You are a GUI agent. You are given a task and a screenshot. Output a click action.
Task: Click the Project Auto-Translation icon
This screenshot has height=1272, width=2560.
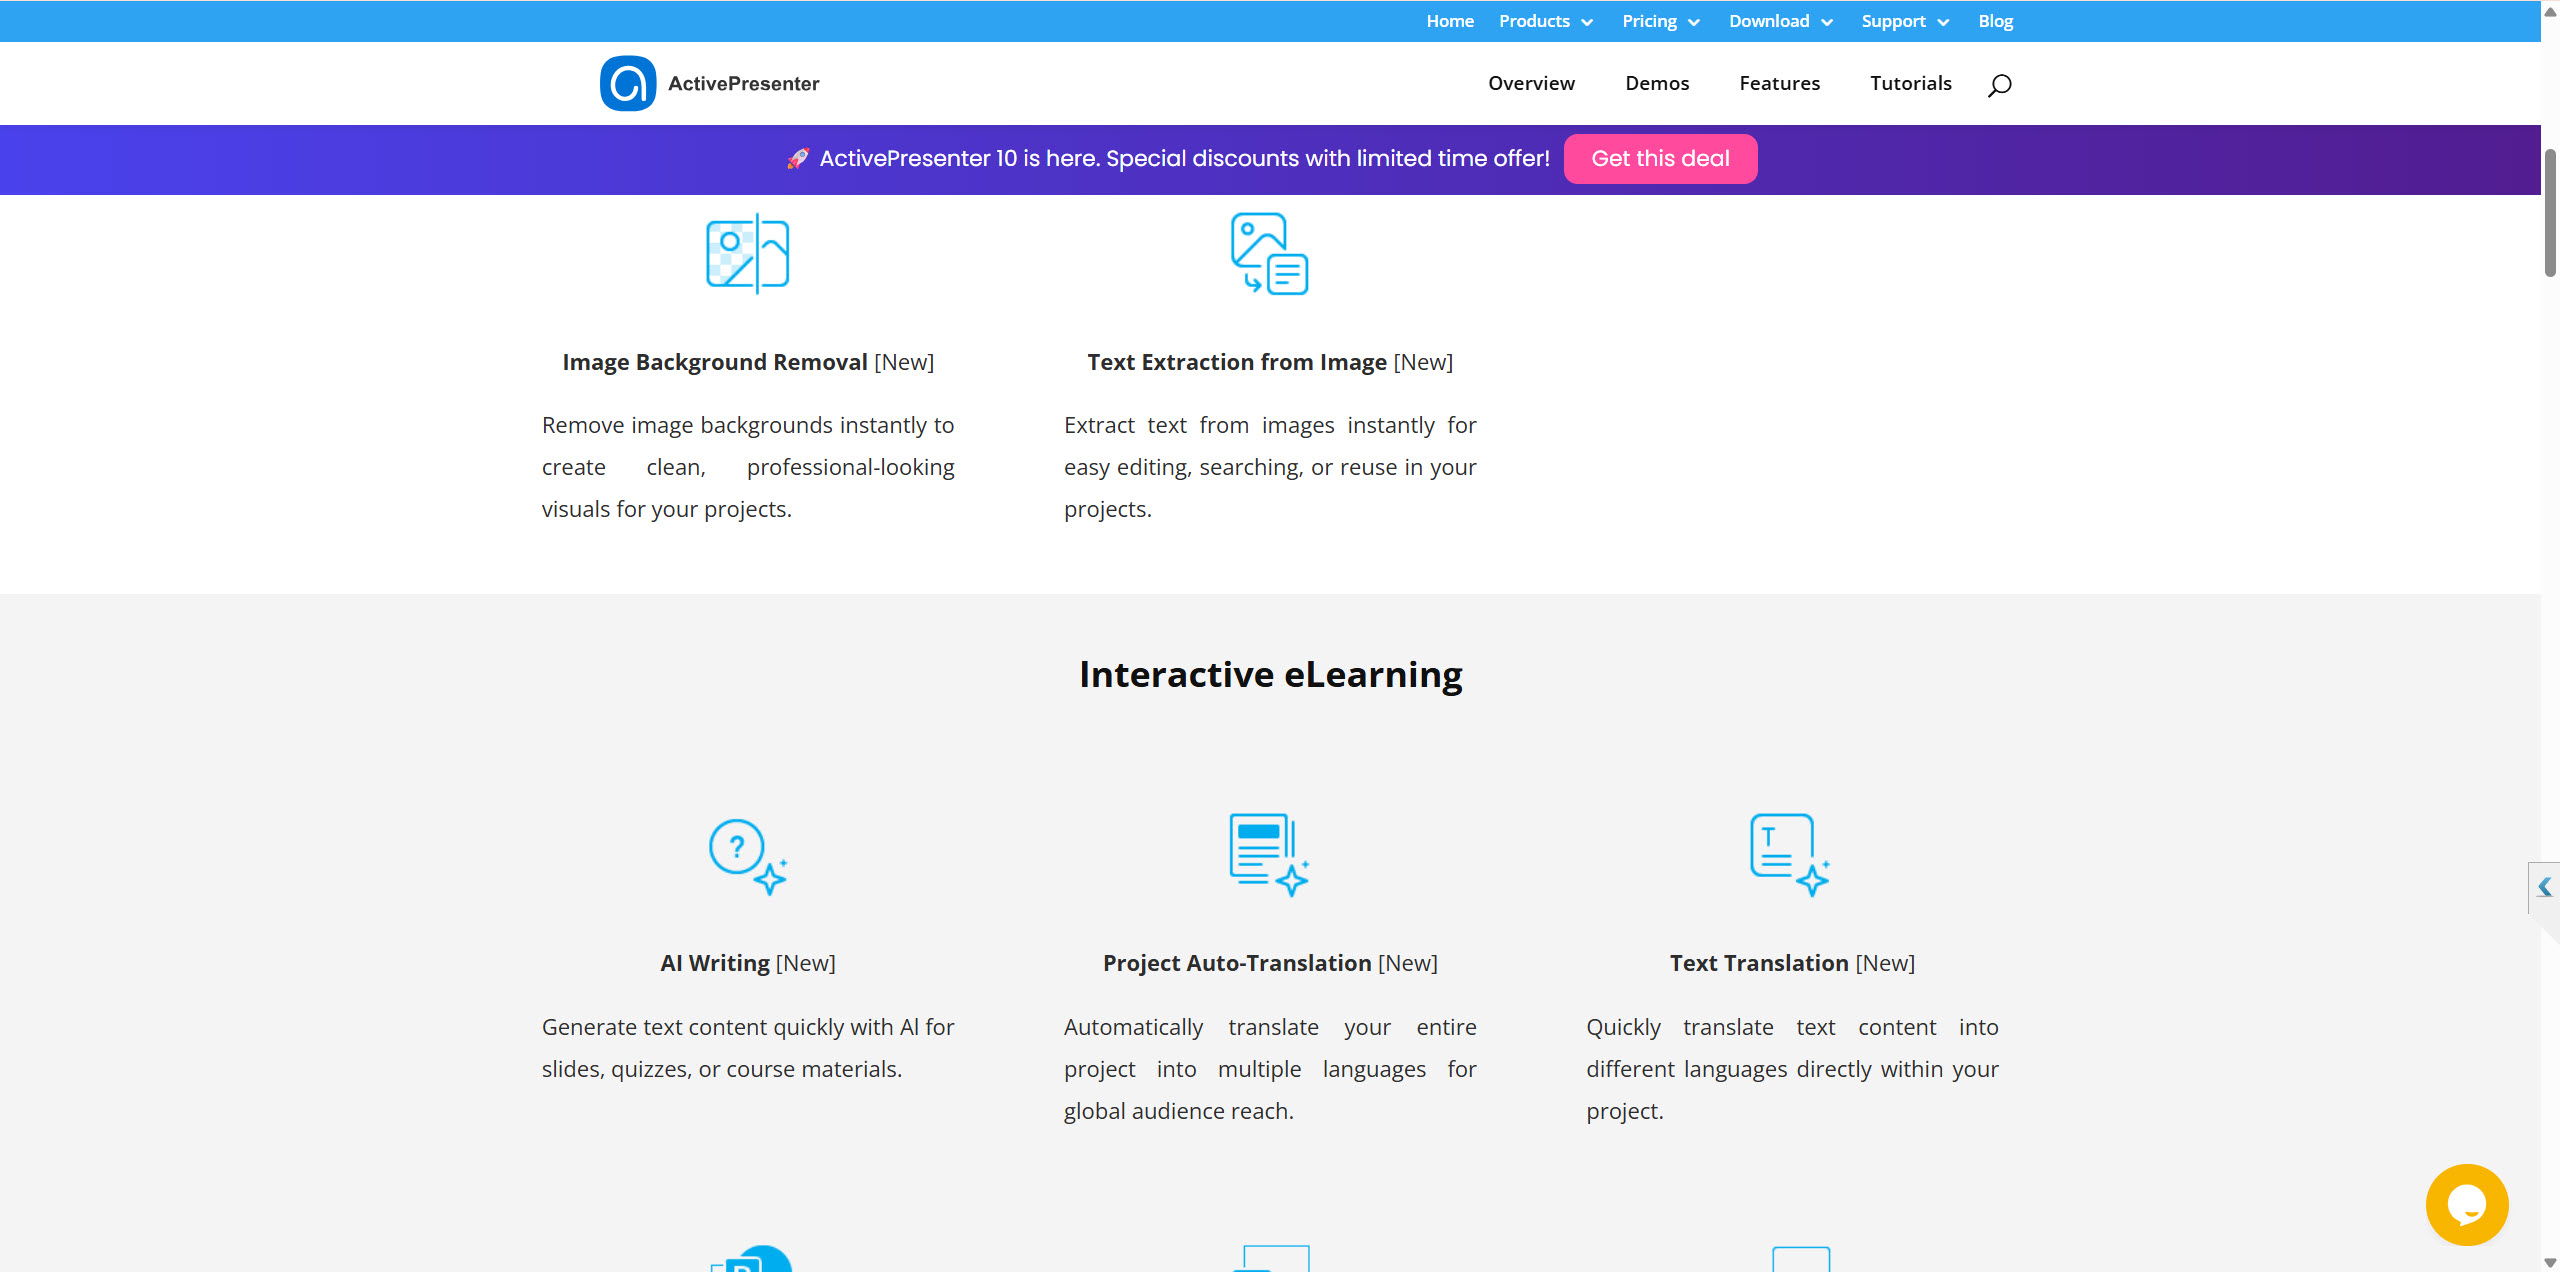pyautogui.click(x=1269, y=854)
